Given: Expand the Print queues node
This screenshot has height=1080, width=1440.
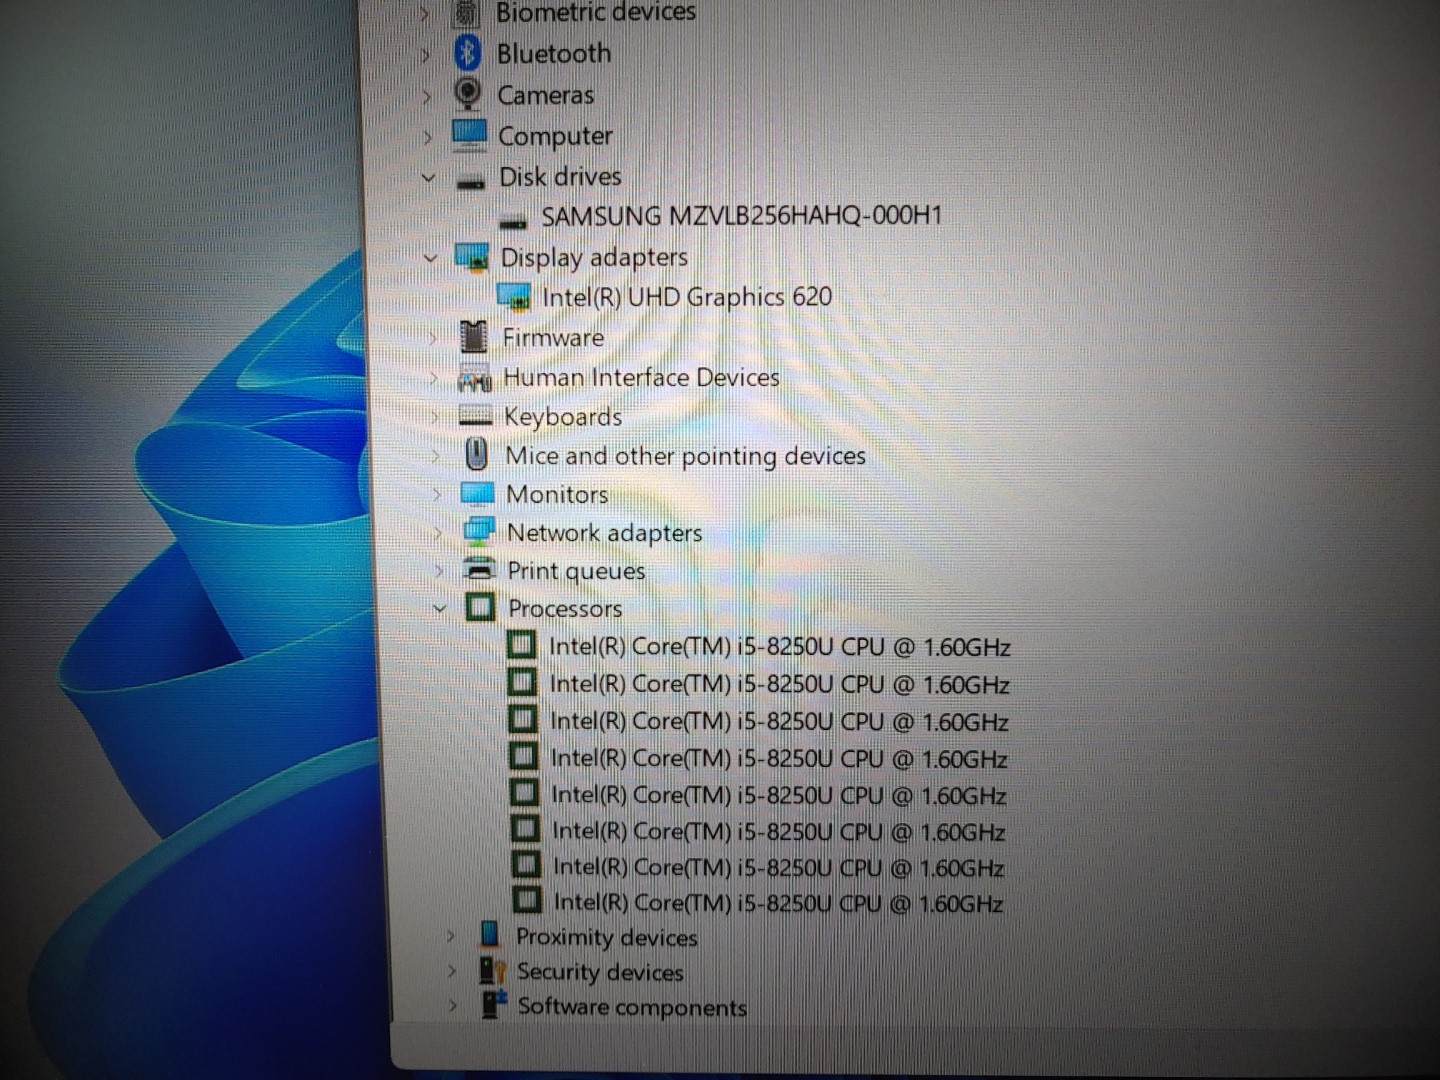Looking at the screenshot, I should click(439, 571).
